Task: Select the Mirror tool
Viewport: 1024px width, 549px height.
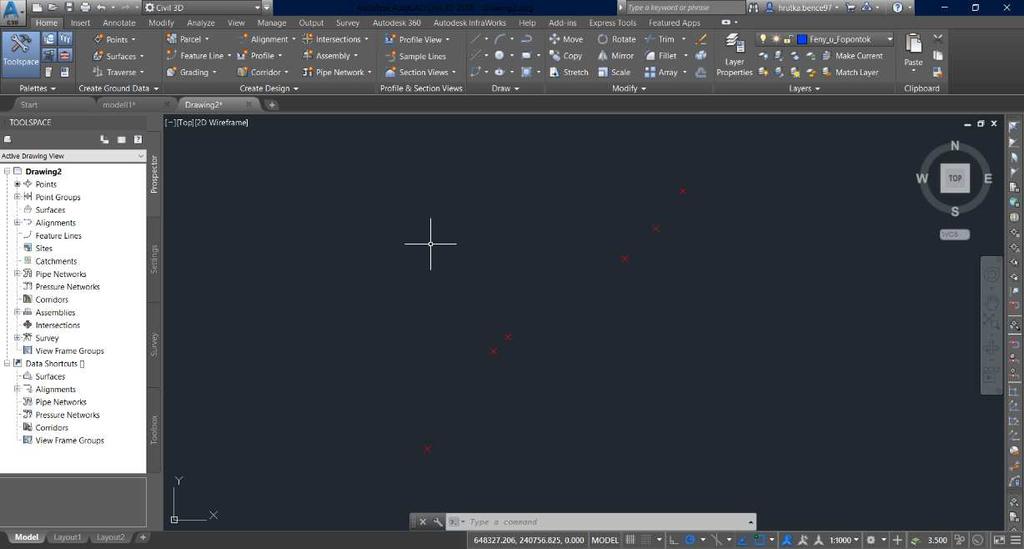Action: 615,55
